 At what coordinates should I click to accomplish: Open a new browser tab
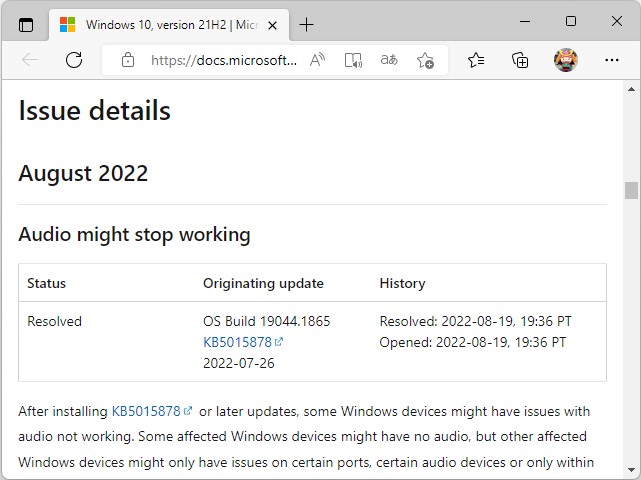tap(306, 24)
